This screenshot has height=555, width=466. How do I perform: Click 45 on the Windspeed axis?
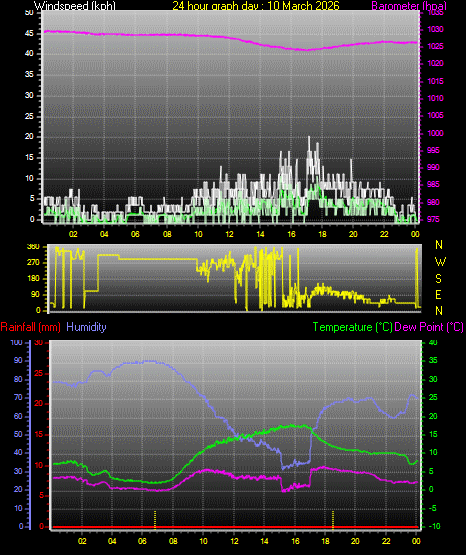point(29,33)
